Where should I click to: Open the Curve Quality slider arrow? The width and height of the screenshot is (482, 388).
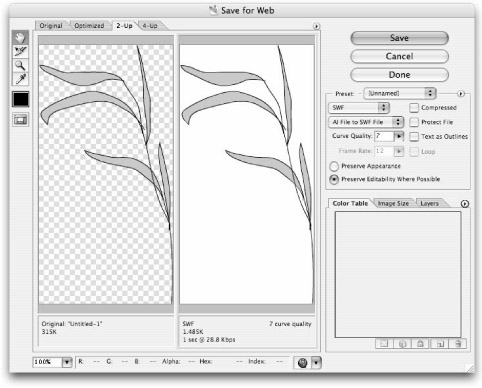pyautogui.click(x=399, y=136)
